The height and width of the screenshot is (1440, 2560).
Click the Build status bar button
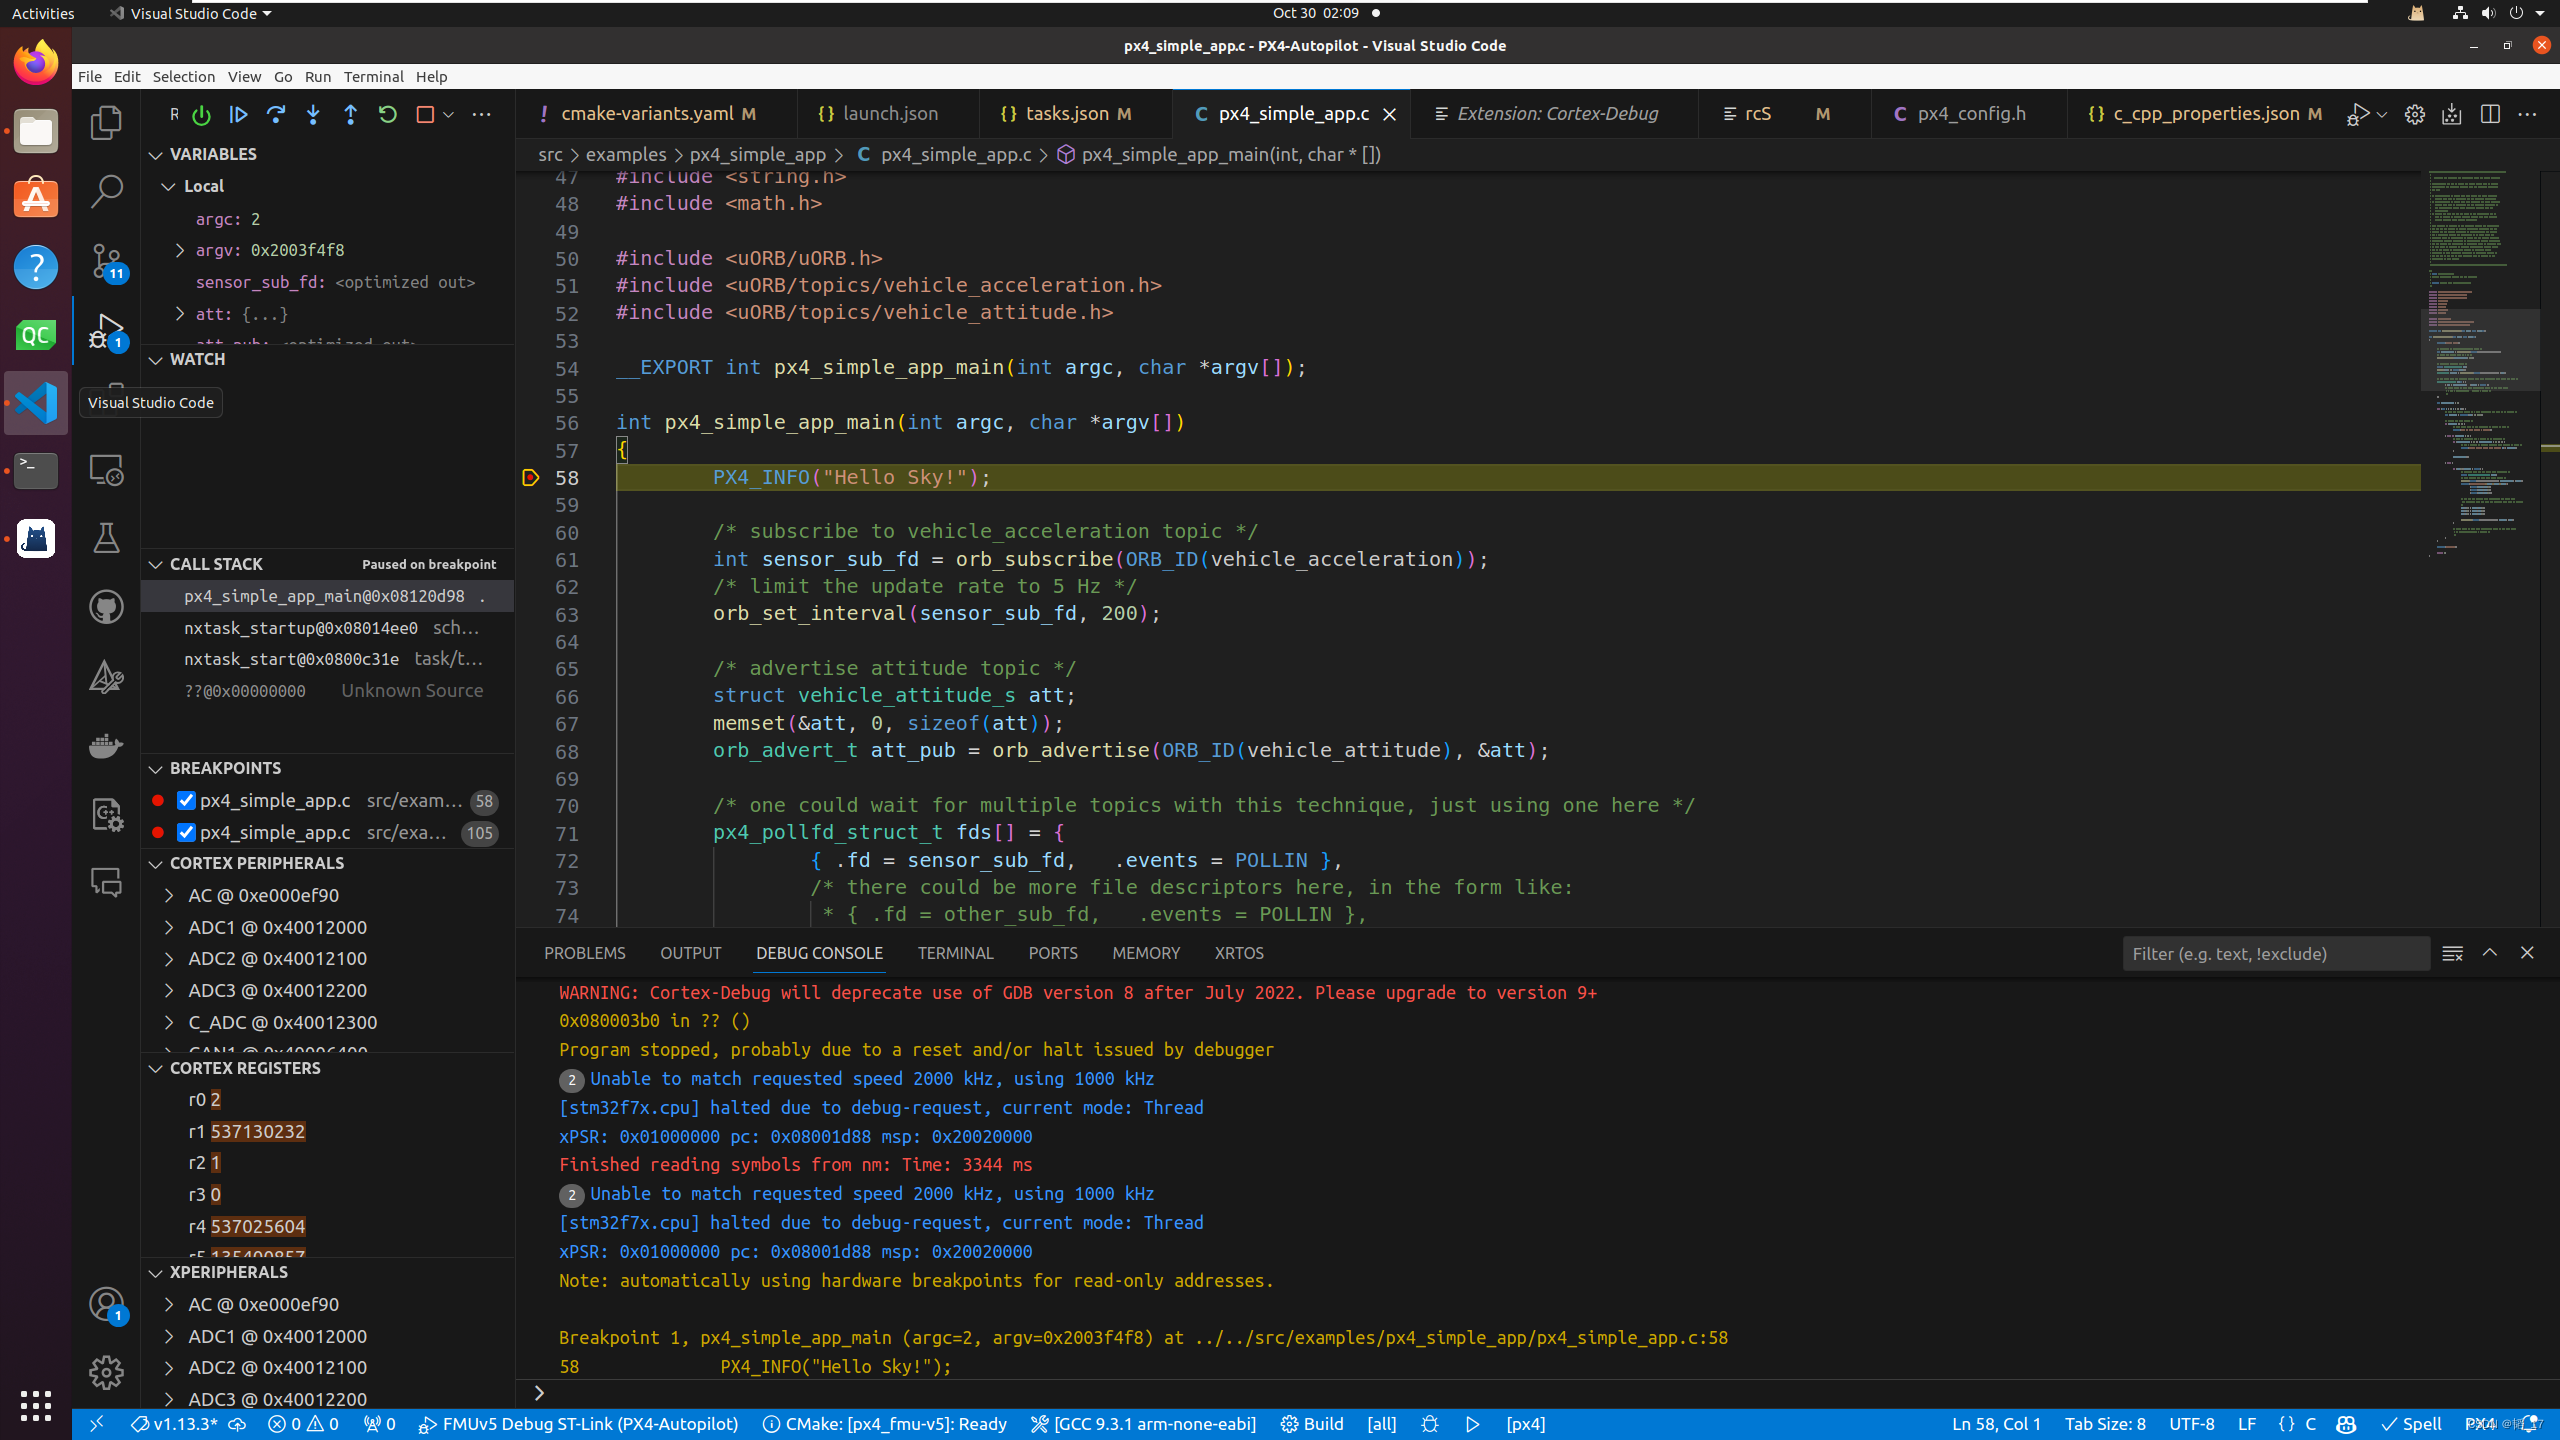[x=1312, y=1424]
